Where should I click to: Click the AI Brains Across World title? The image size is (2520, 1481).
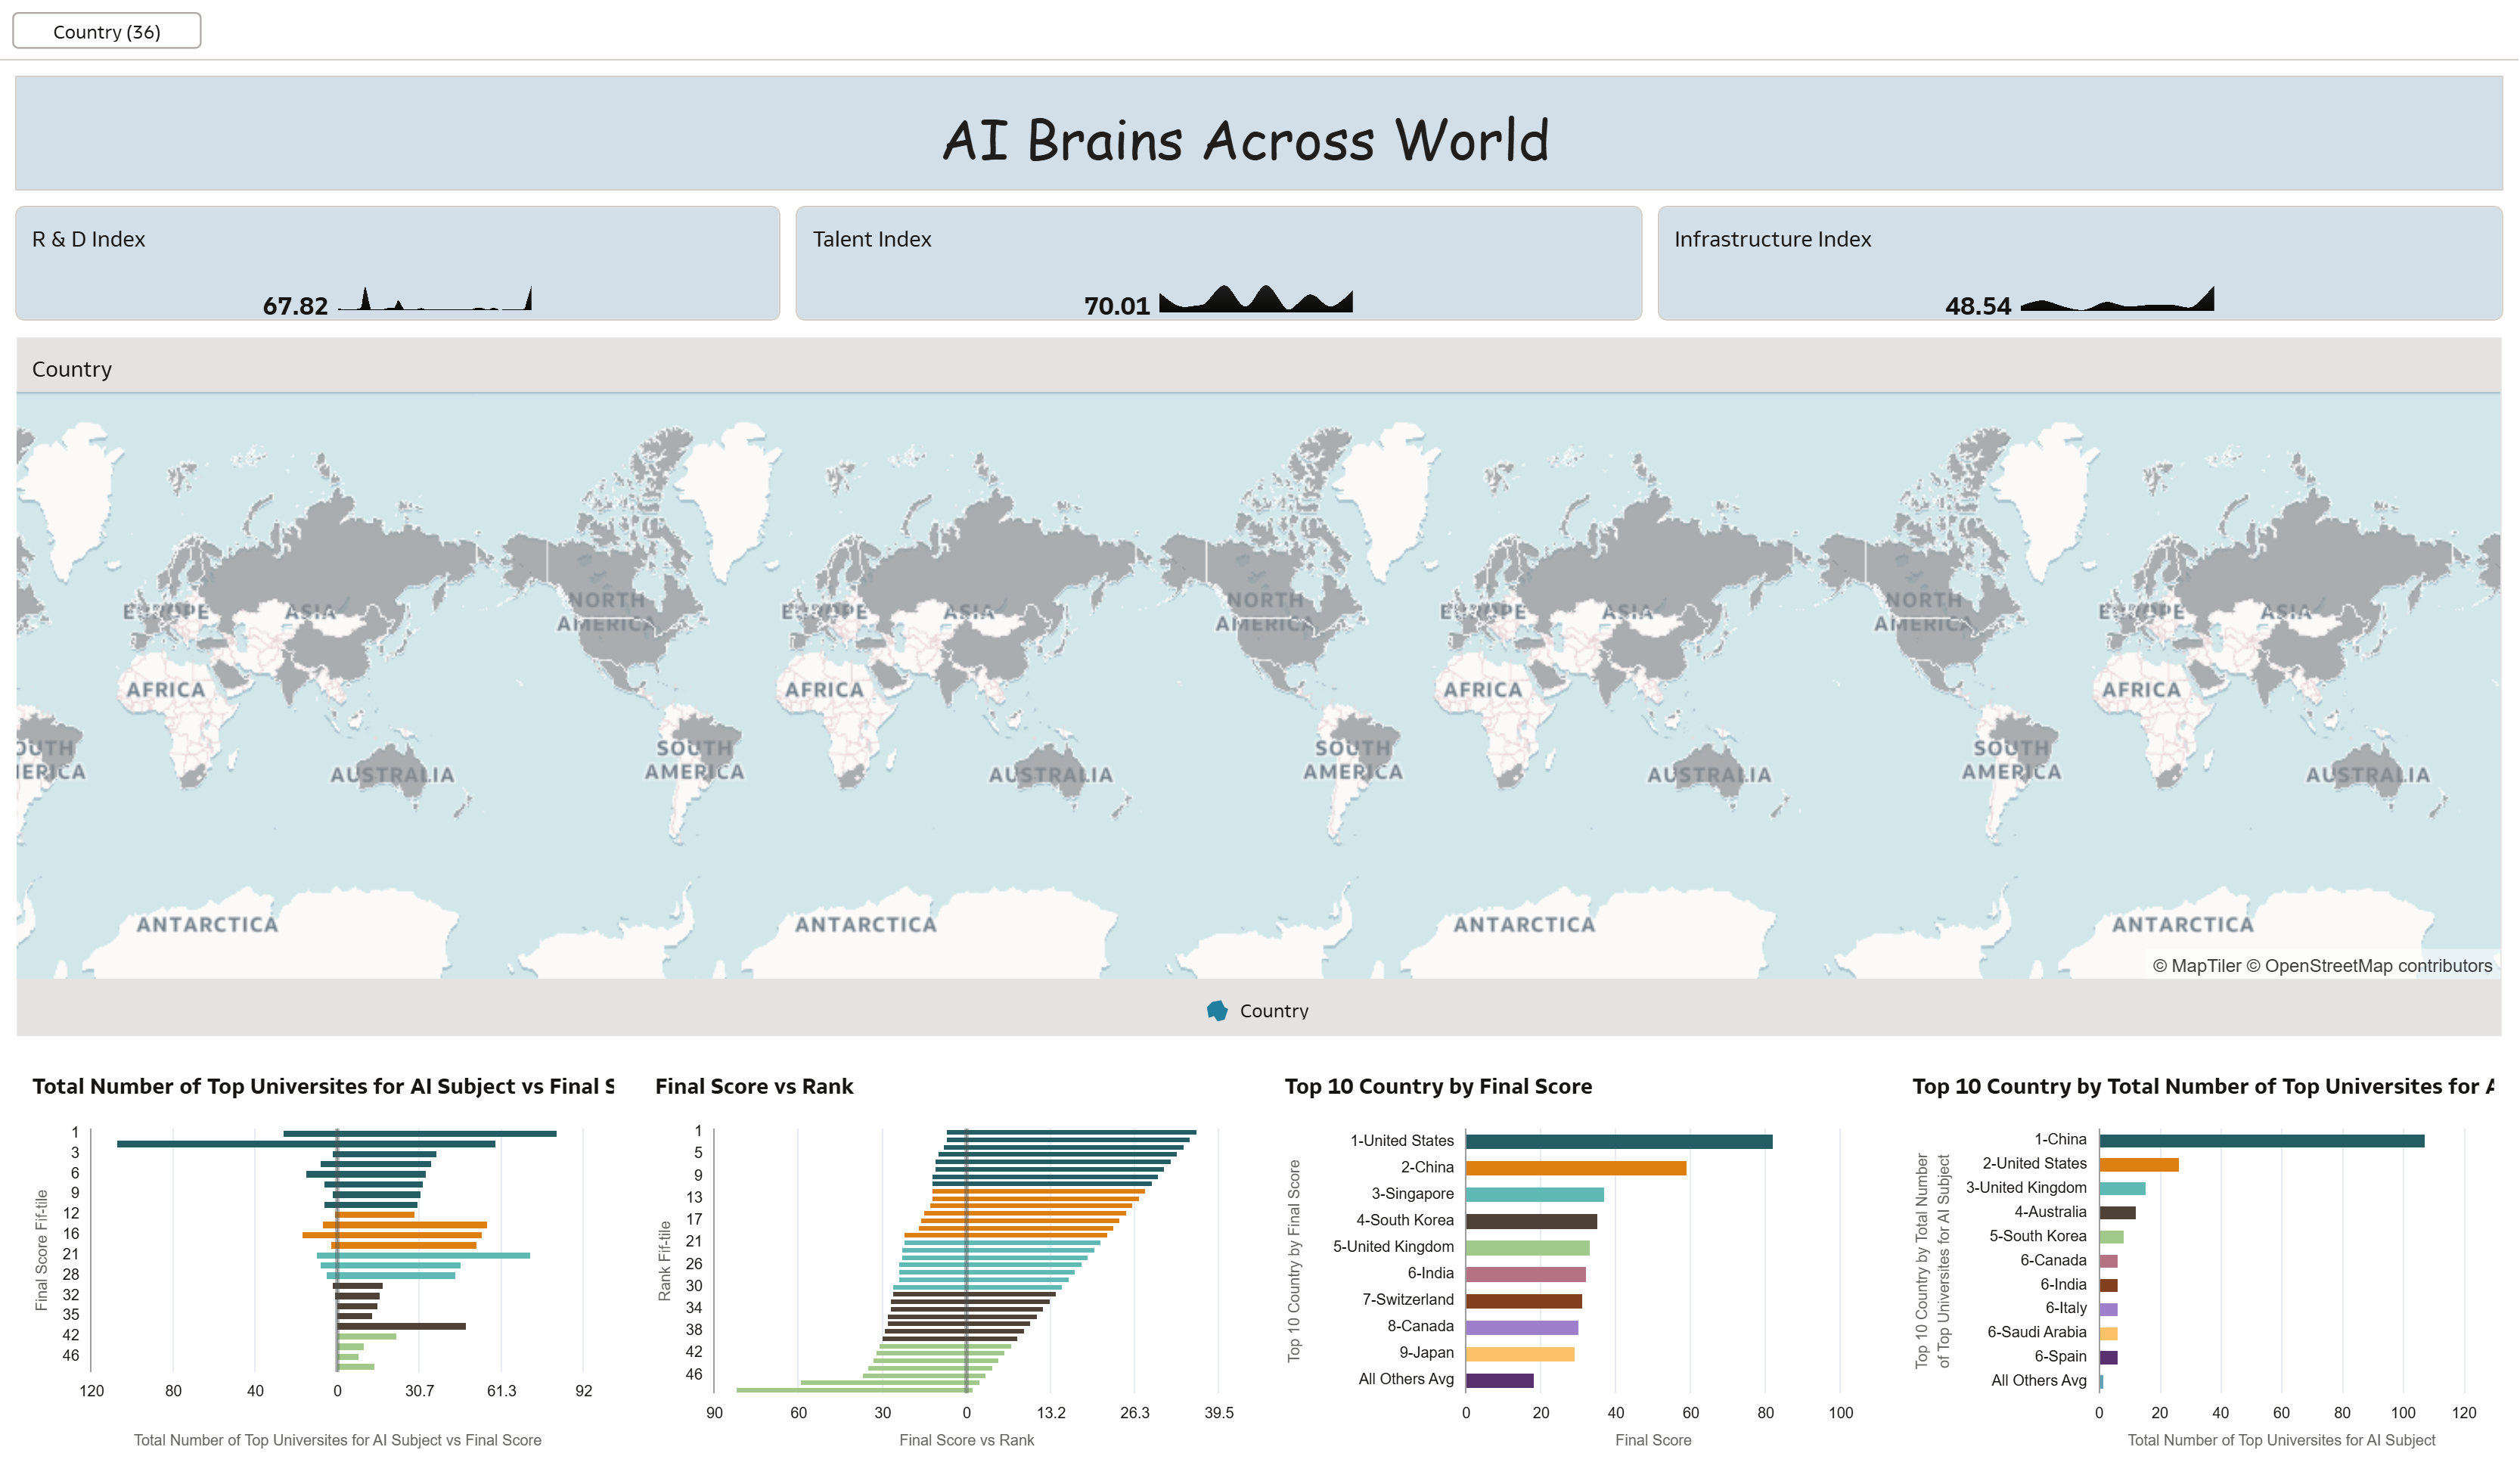click(1246, 140)
